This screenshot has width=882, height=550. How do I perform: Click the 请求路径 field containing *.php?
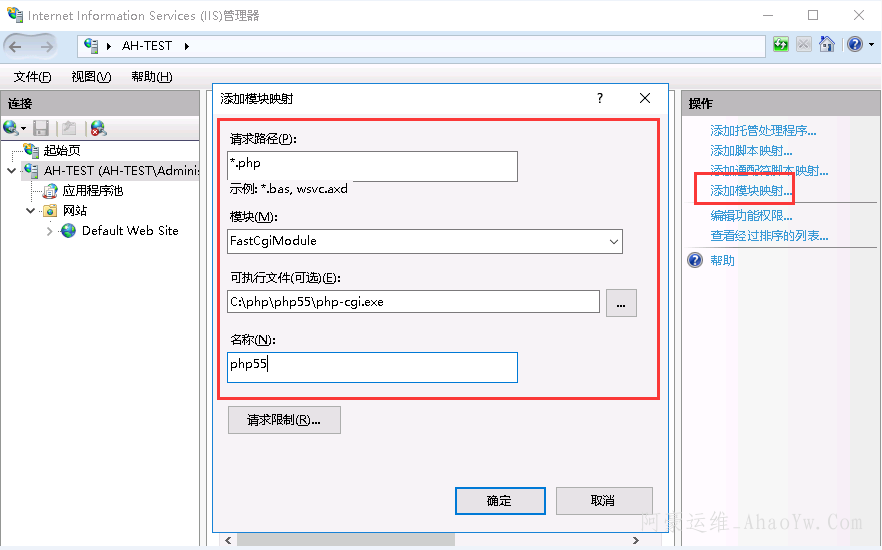(372, 165)
